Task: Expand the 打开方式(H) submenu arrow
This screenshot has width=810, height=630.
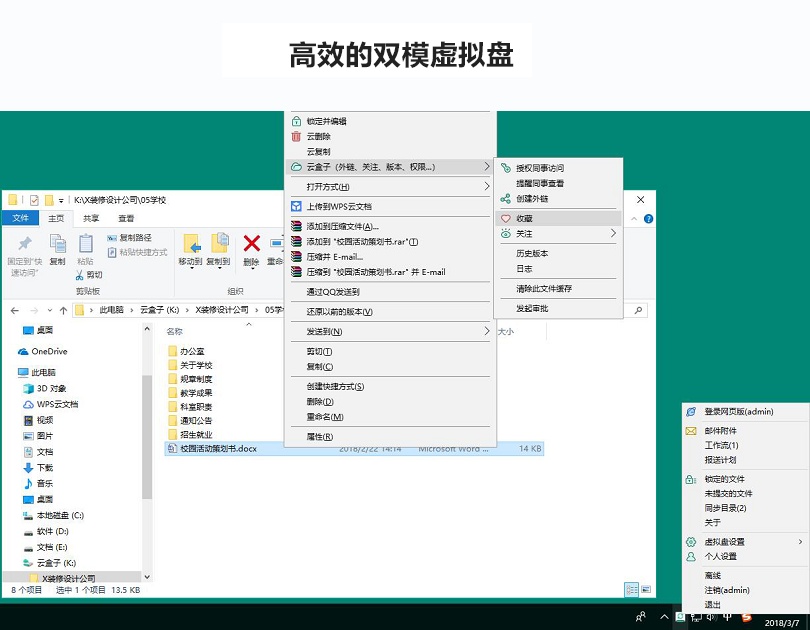Action: pyautogui.click(x=487, y=186)
